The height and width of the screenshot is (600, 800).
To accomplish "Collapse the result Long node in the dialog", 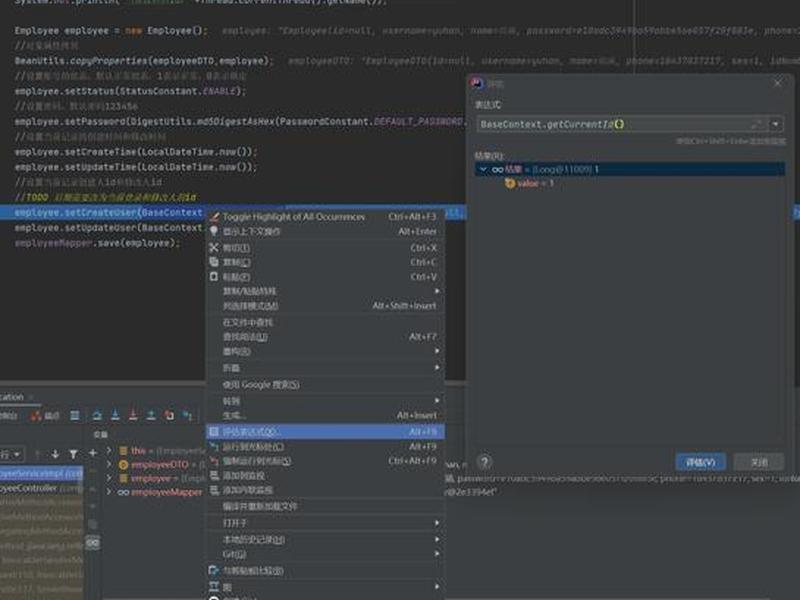I will click(483, 169).
